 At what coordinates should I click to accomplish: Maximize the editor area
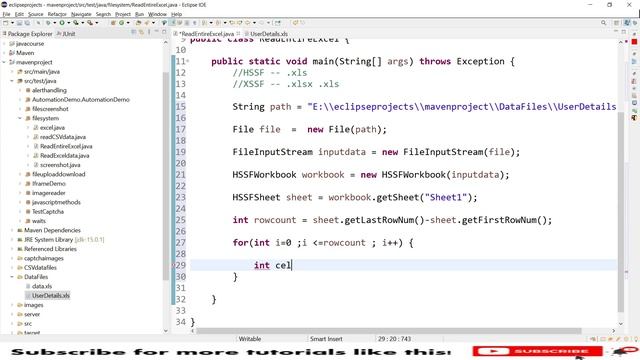pyautogui.click(x=624, y=32)
